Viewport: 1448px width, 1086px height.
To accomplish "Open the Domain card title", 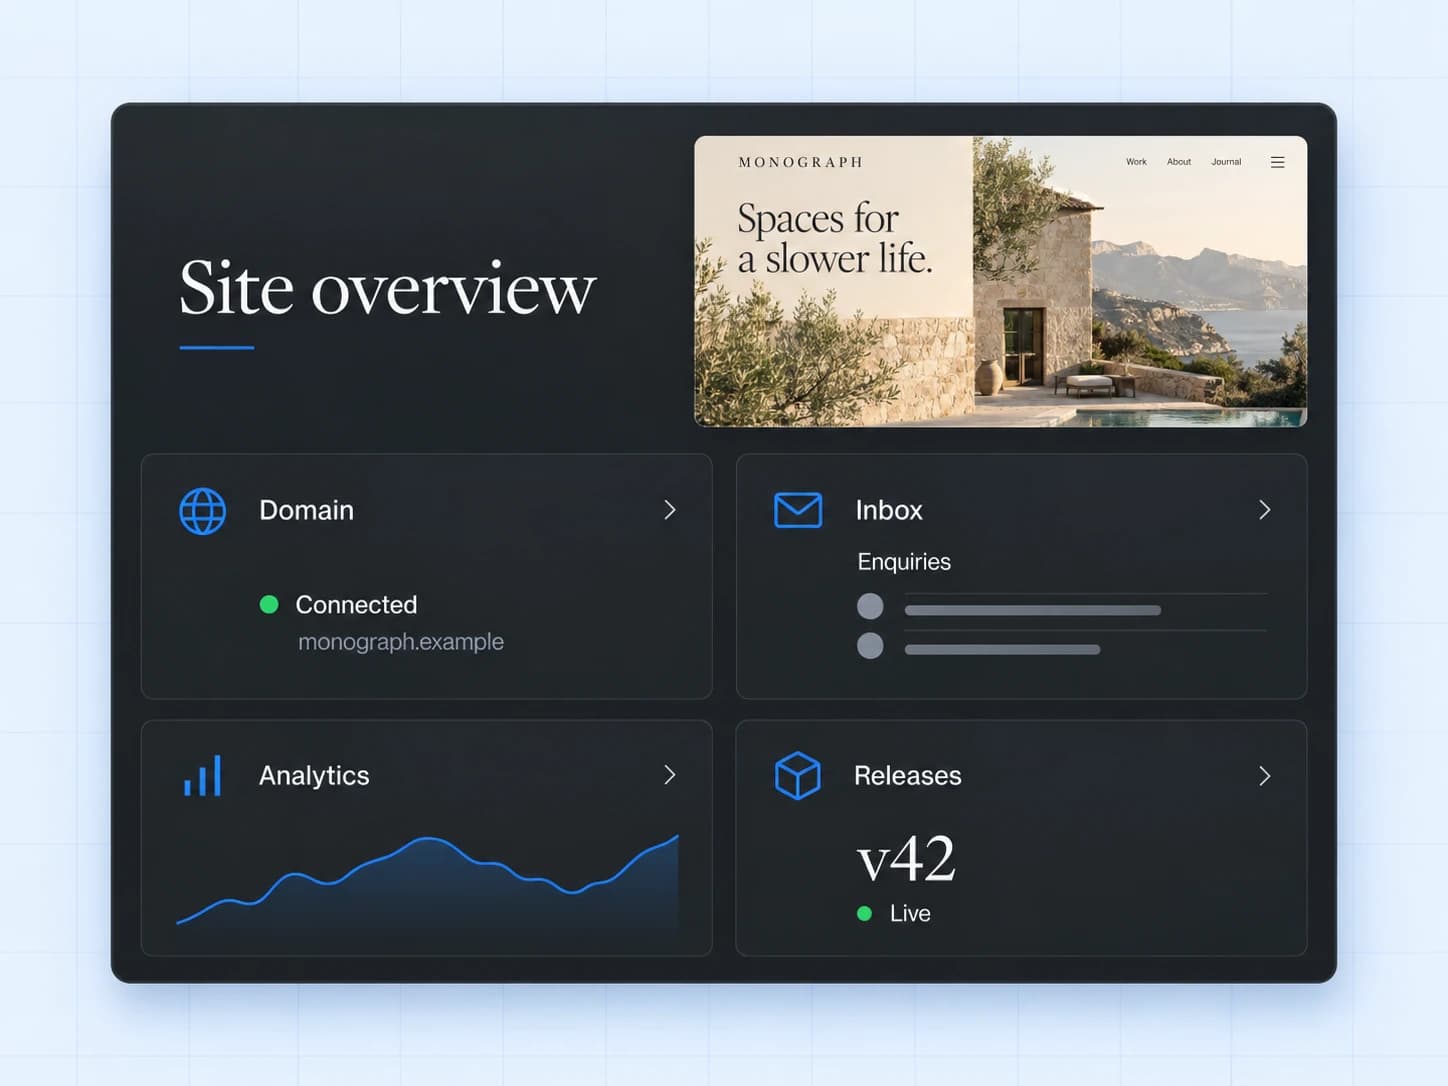I will coord(306,510).
